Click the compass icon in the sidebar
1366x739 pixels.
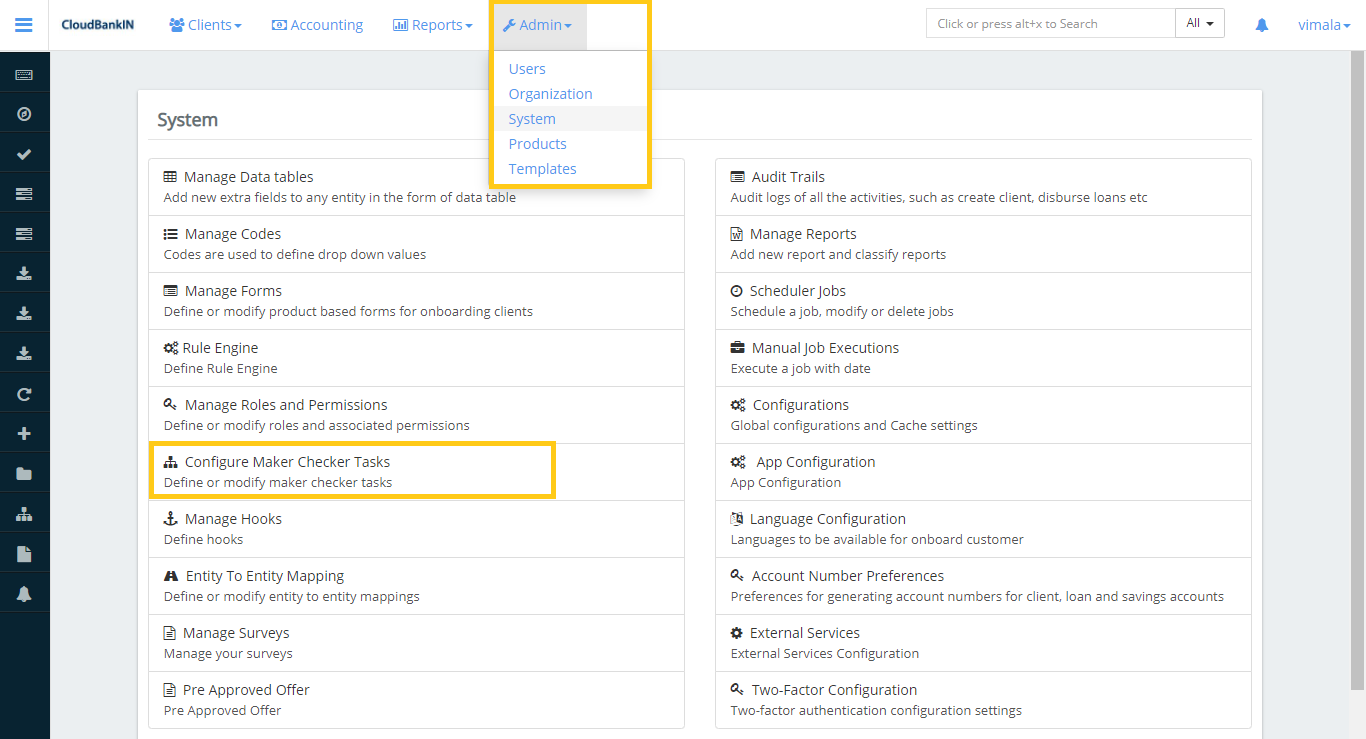(24, 113)
